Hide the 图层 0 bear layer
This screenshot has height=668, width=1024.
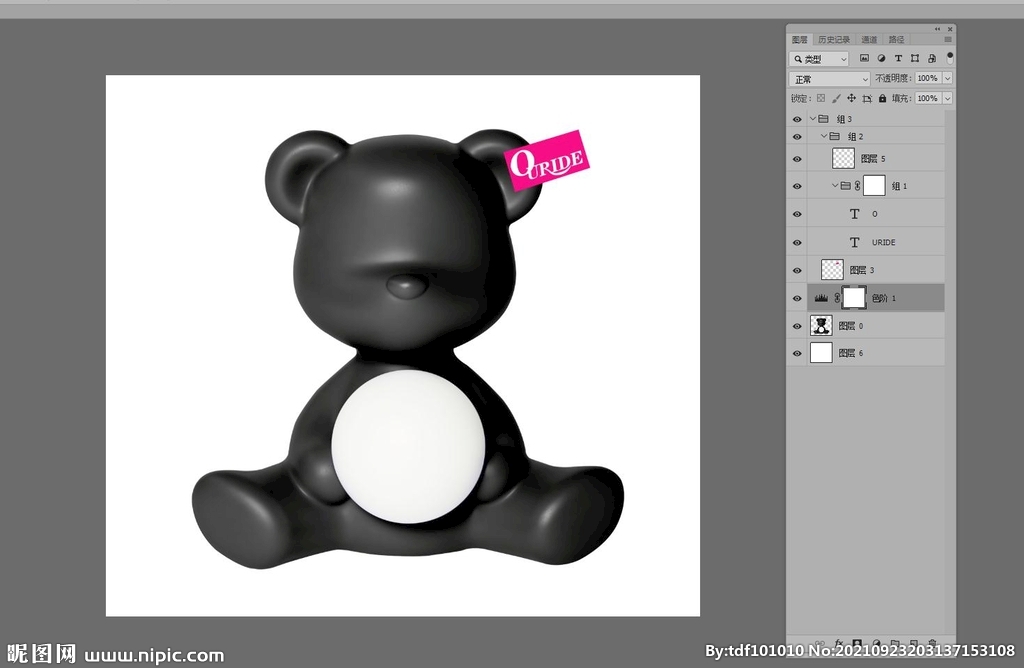(x=797, y=326)
